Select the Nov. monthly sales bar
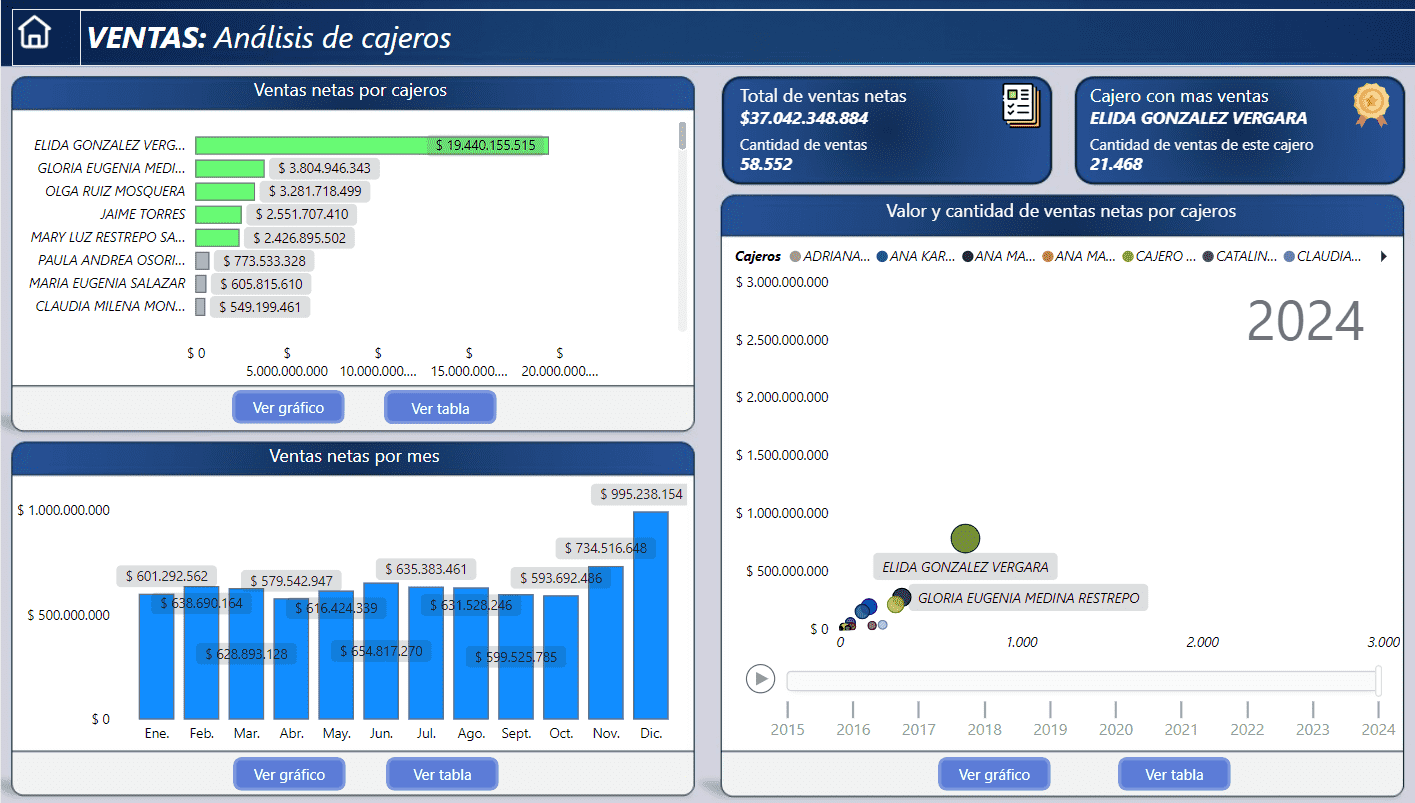This screenshot has width=1415, height=803. [606, 643]
